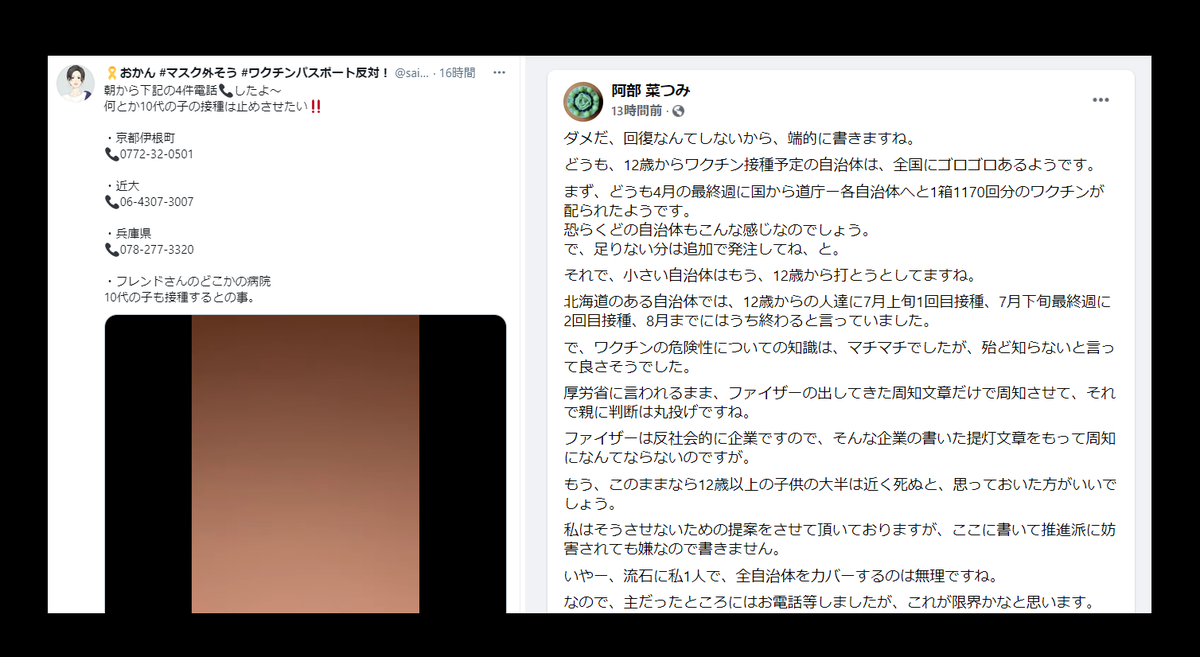
Task: Open the 阿部 菜つみ profile name link
Action: point(651,90)
